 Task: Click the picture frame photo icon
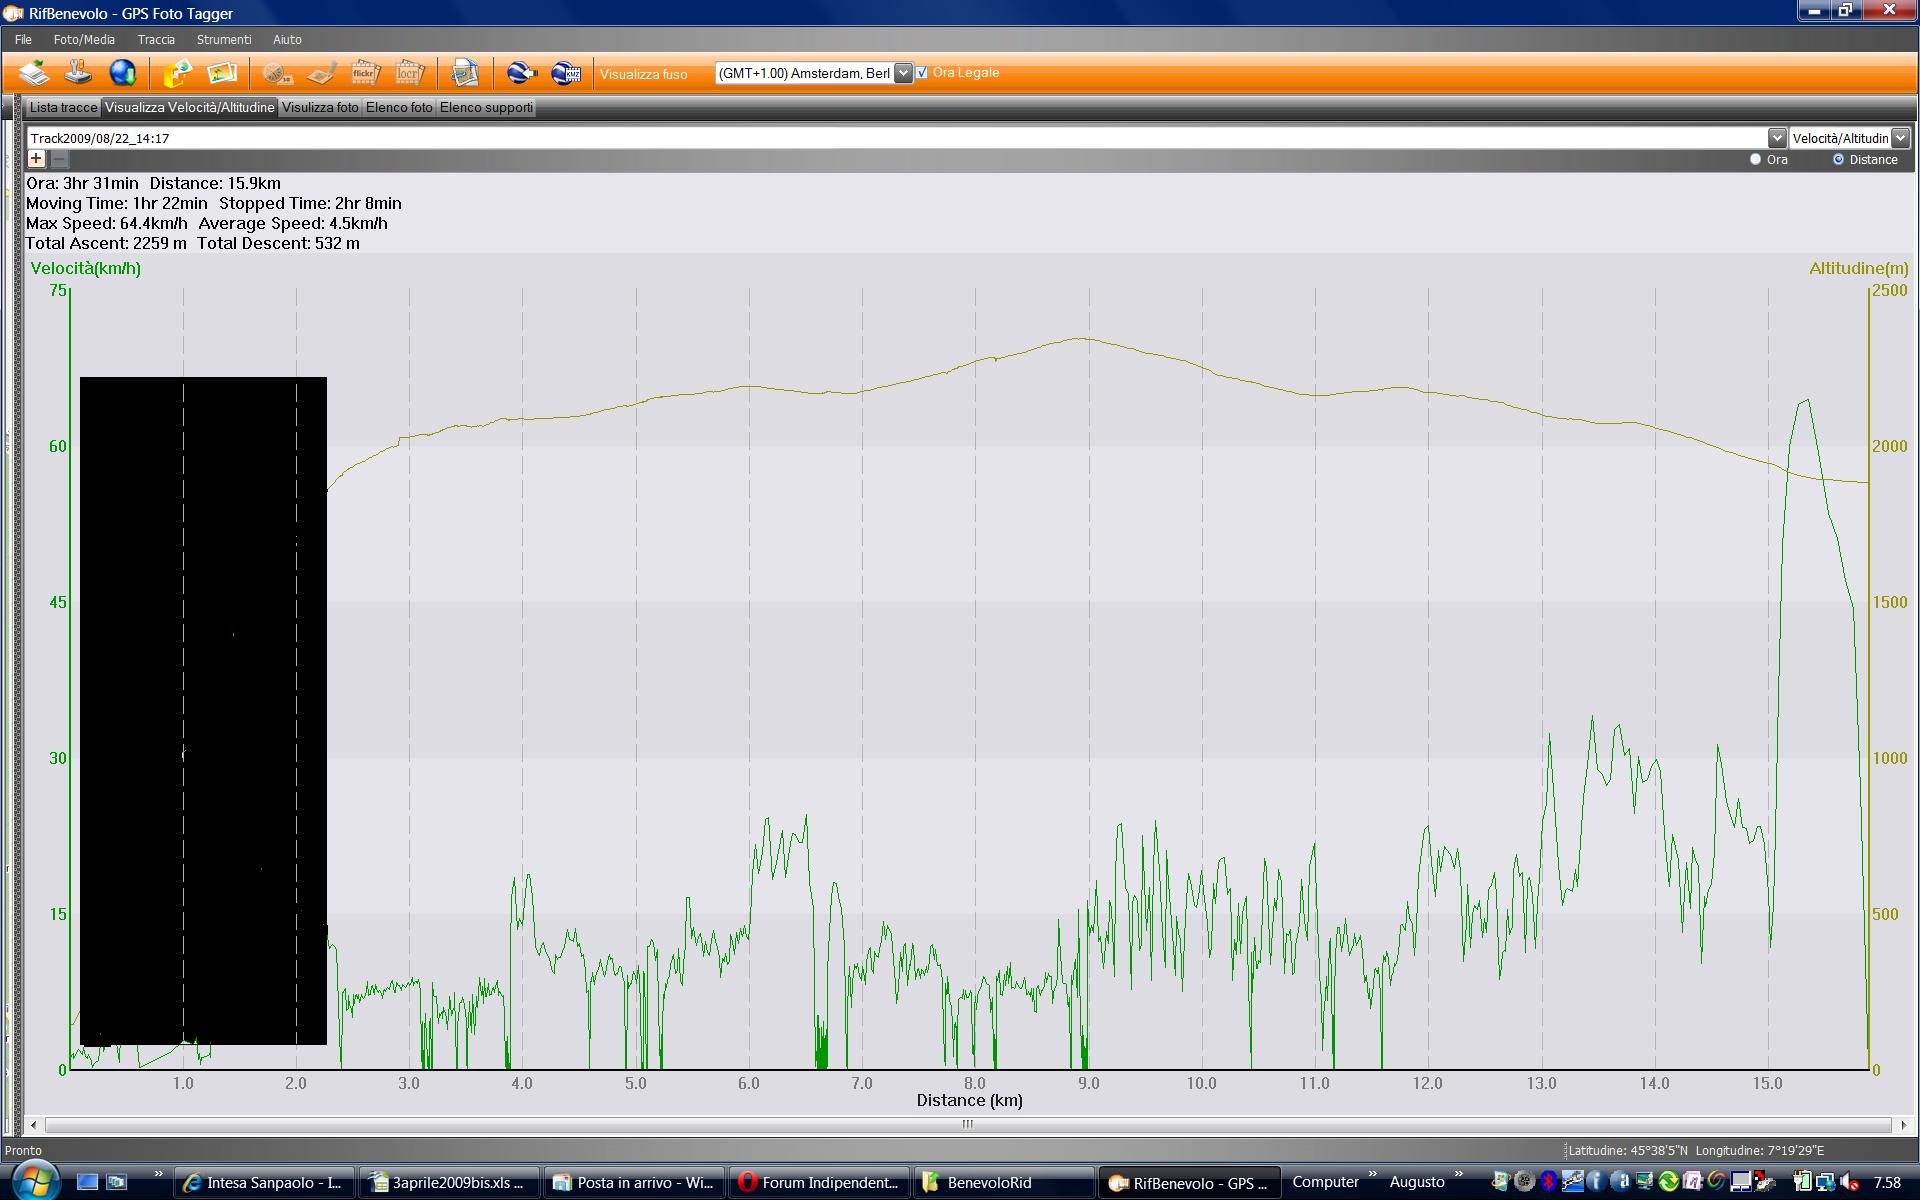(x=222, y=73)
